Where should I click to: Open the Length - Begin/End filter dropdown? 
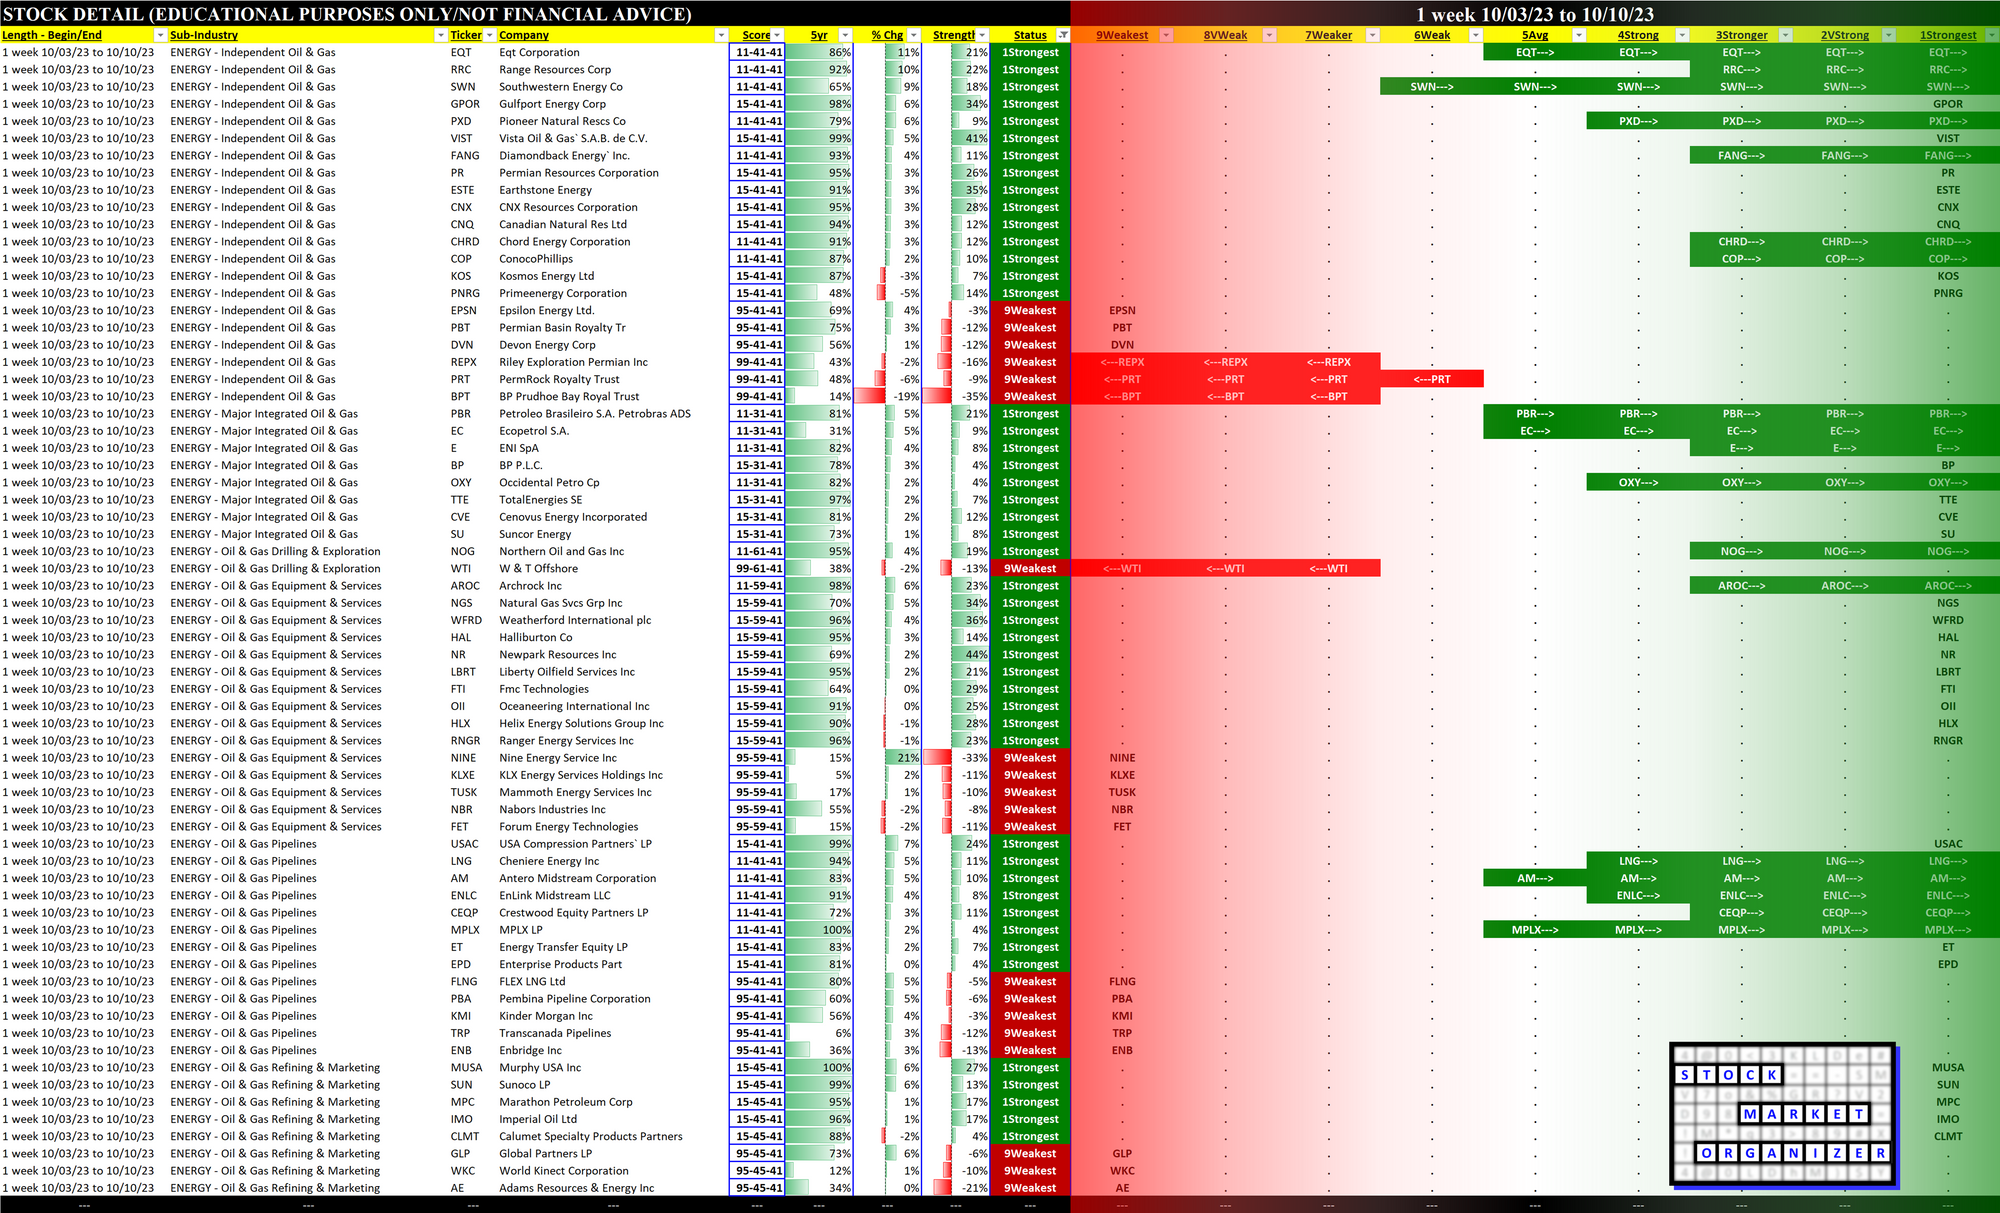click(x=160, y=35)
